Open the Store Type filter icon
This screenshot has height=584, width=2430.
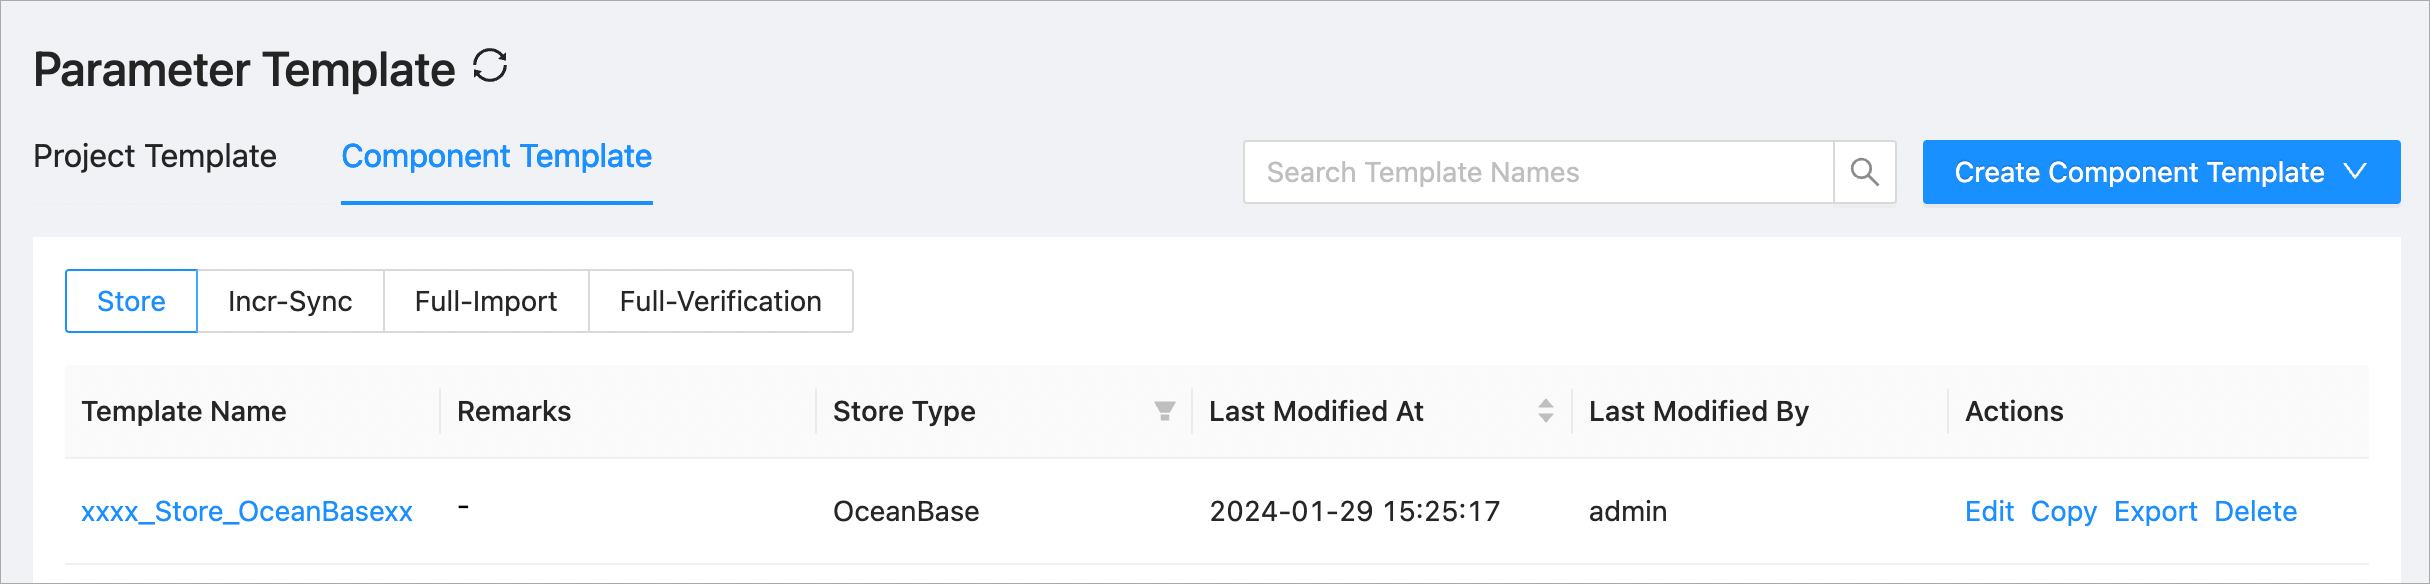tap(1164, 411)
